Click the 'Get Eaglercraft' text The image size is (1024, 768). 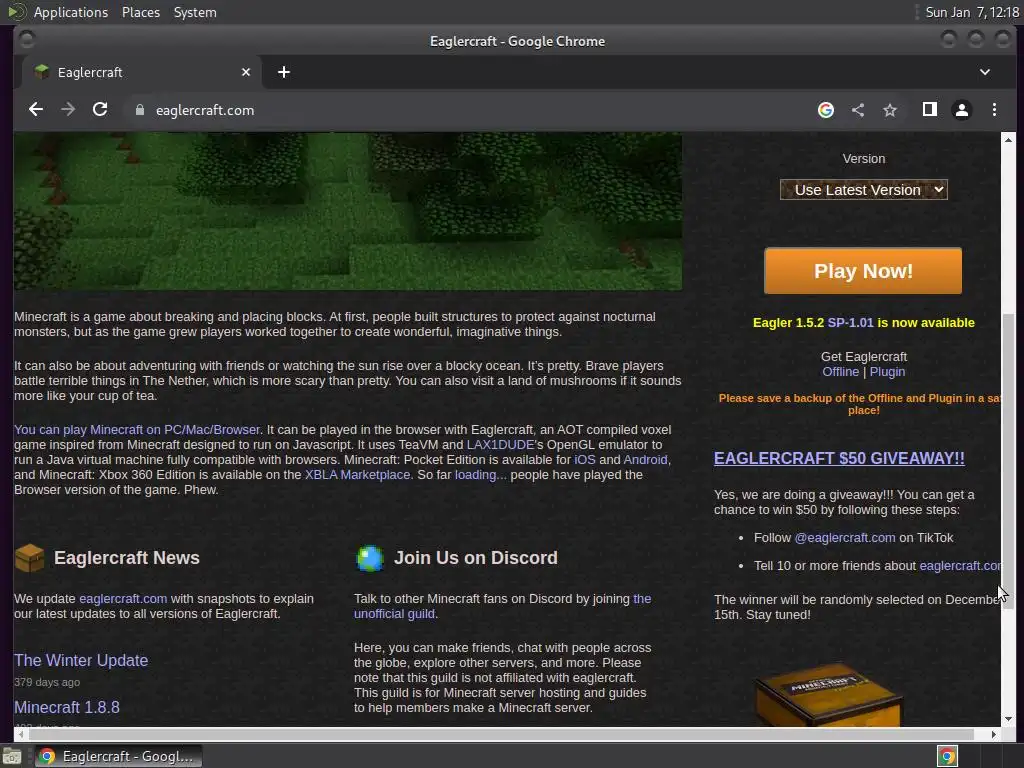point(863,357)
